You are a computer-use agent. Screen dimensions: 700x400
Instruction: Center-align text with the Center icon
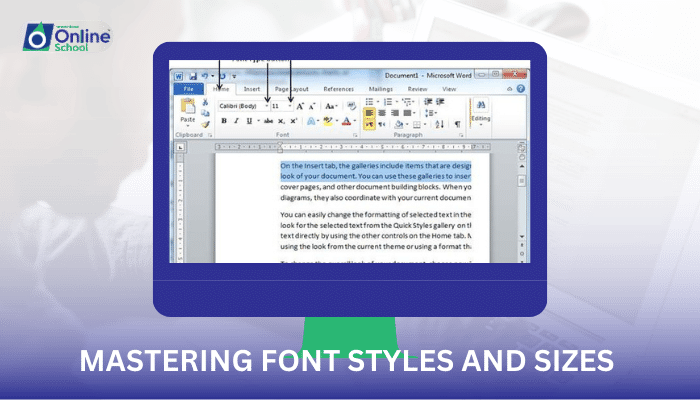click(382, 113)
